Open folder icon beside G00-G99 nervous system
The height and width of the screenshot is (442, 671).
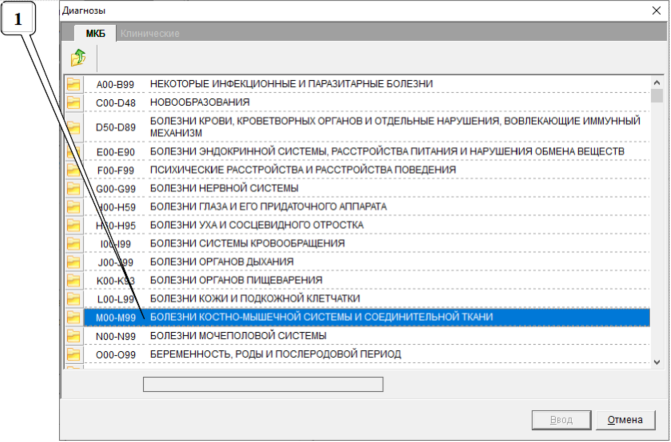[x=74, y=189]
